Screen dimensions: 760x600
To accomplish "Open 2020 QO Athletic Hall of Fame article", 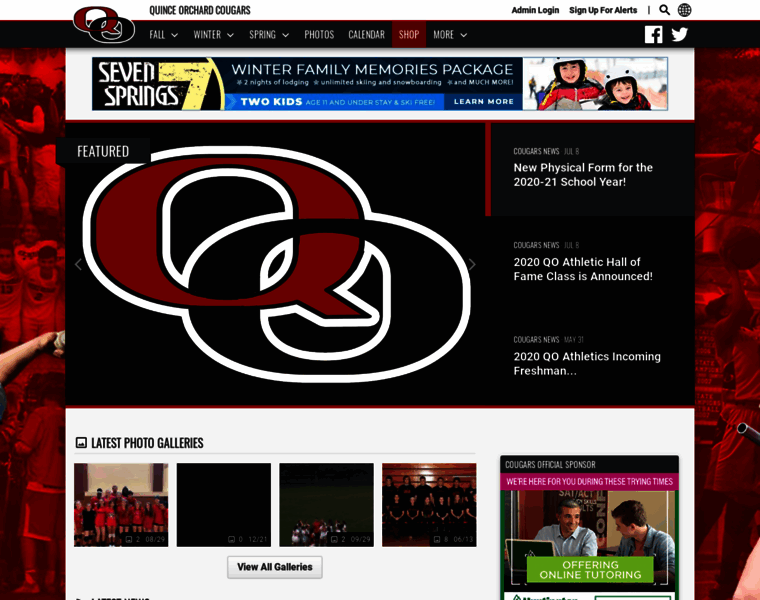I will [x=583, y=269].
